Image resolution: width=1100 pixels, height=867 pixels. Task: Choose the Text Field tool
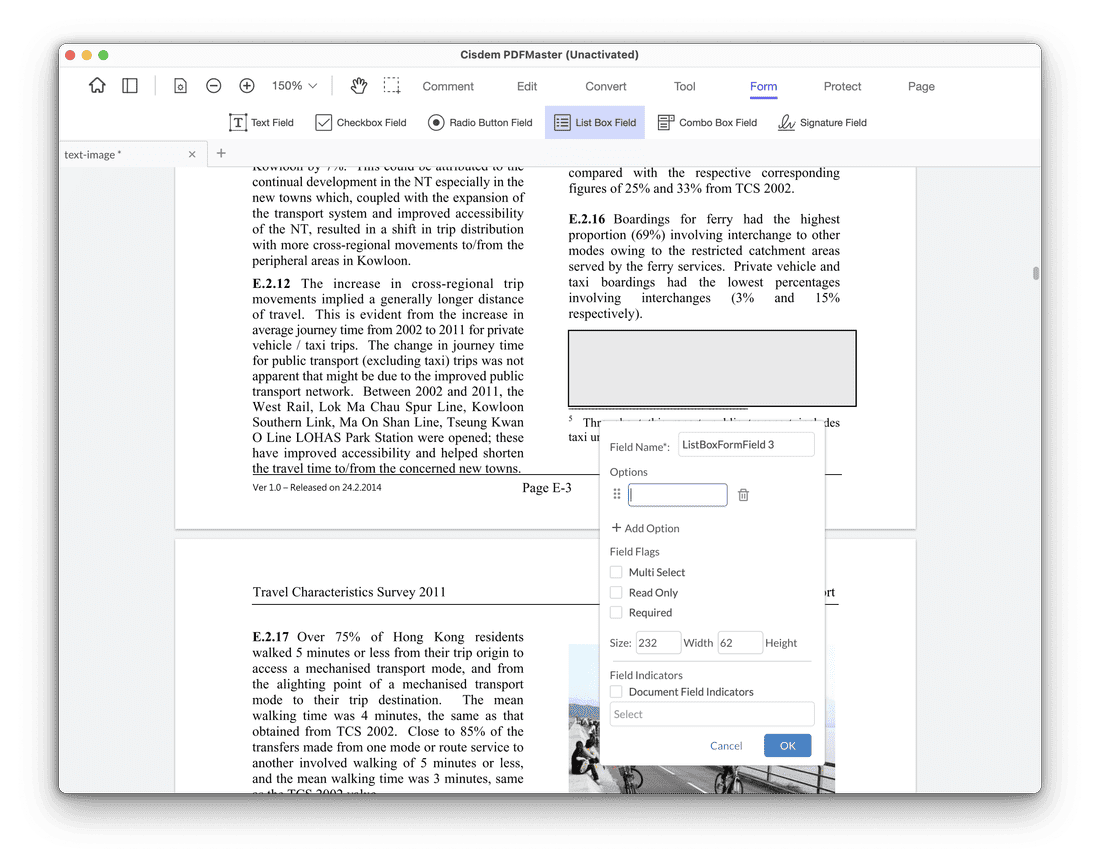[x=261, y=123]
